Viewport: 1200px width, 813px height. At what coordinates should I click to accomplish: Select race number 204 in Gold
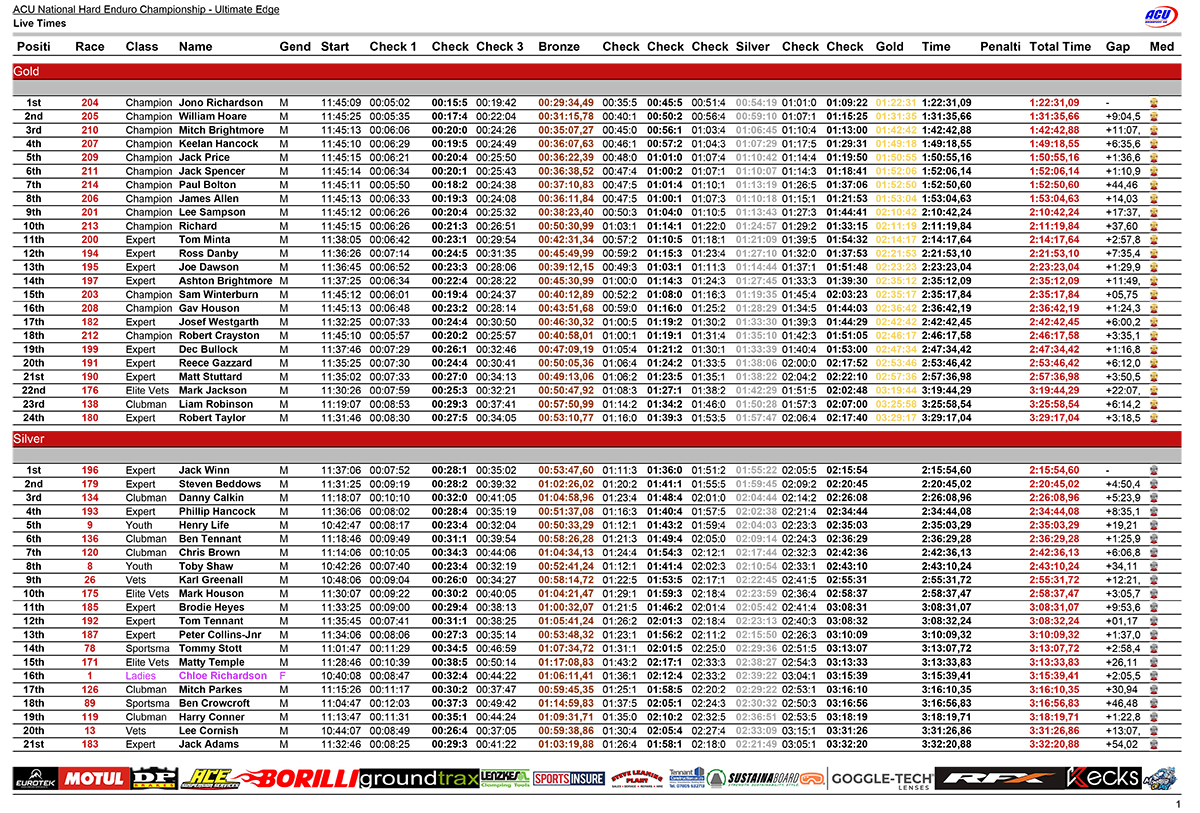[x=90, y=103]
